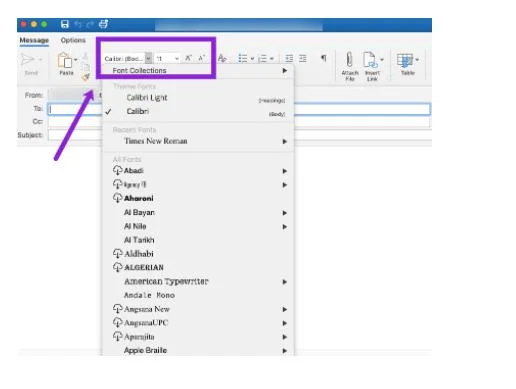Apply numbered list formatting
Screen dimensions: 516x389
tap(263, 59)
